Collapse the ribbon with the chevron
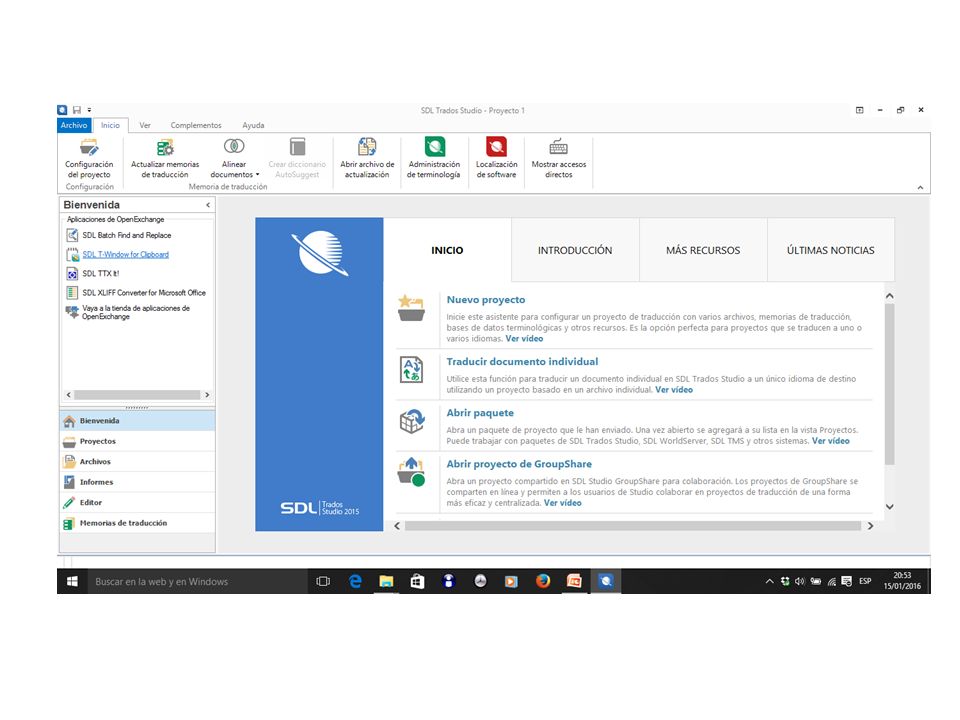Viewport: 960px width, 720px height. click(920, 188)
